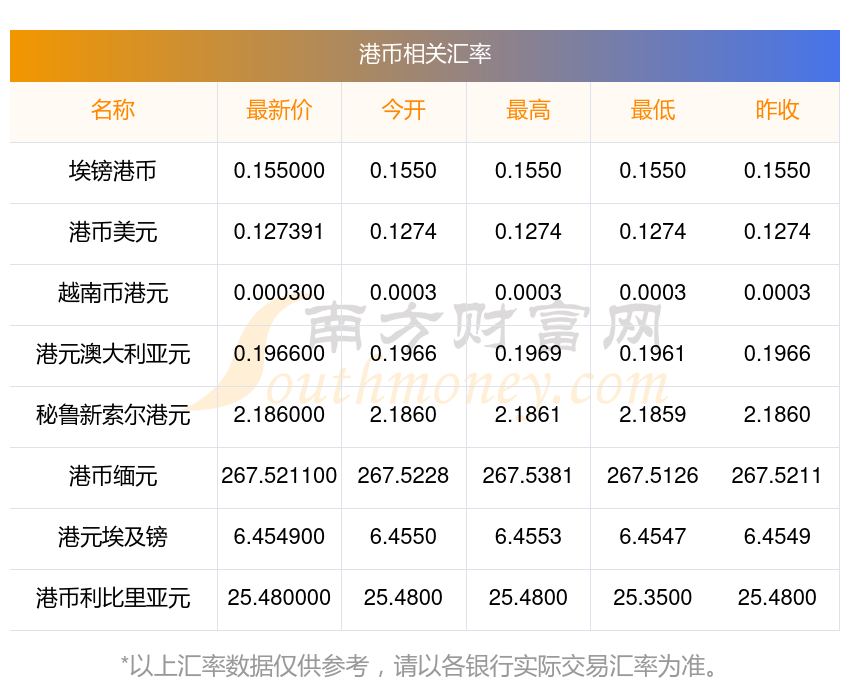Open the 港元澳大利亚元 row name
The image size is (850, 698).
click(113, 354)
